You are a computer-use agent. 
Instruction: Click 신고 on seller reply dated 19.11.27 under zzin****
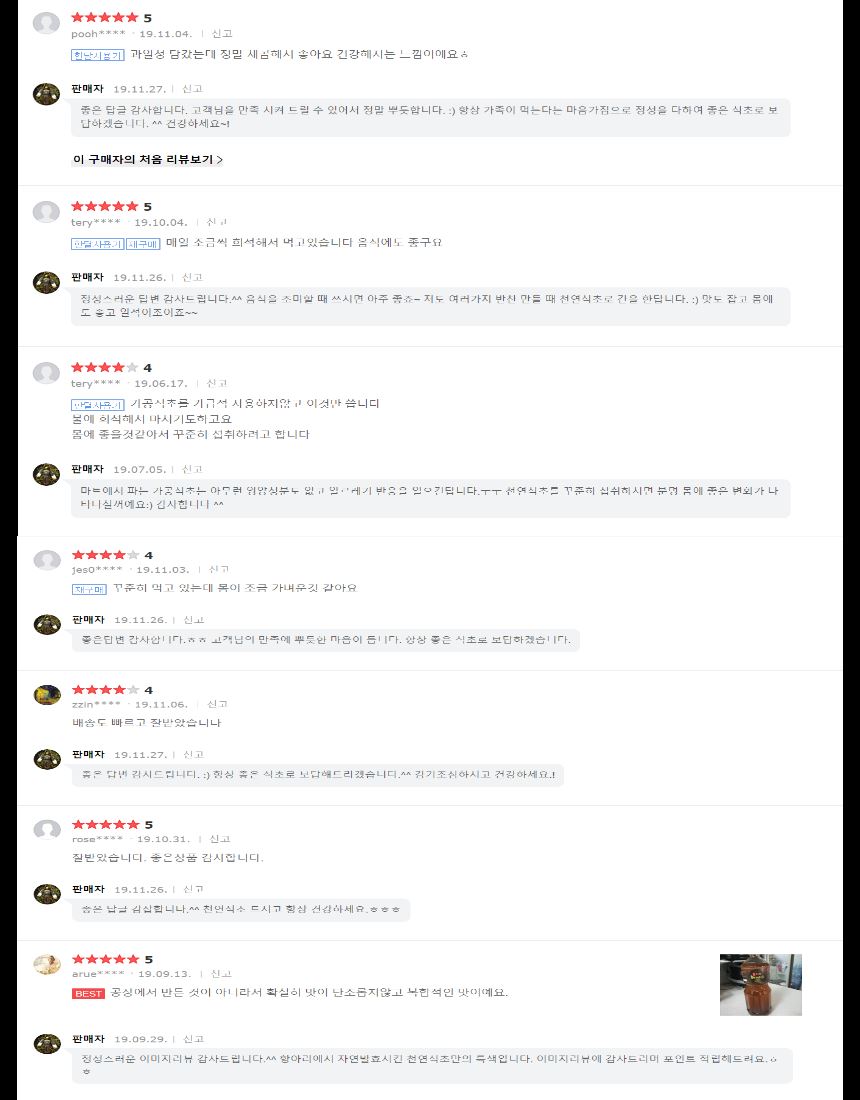pyautogui.click(x=193, y=755)
